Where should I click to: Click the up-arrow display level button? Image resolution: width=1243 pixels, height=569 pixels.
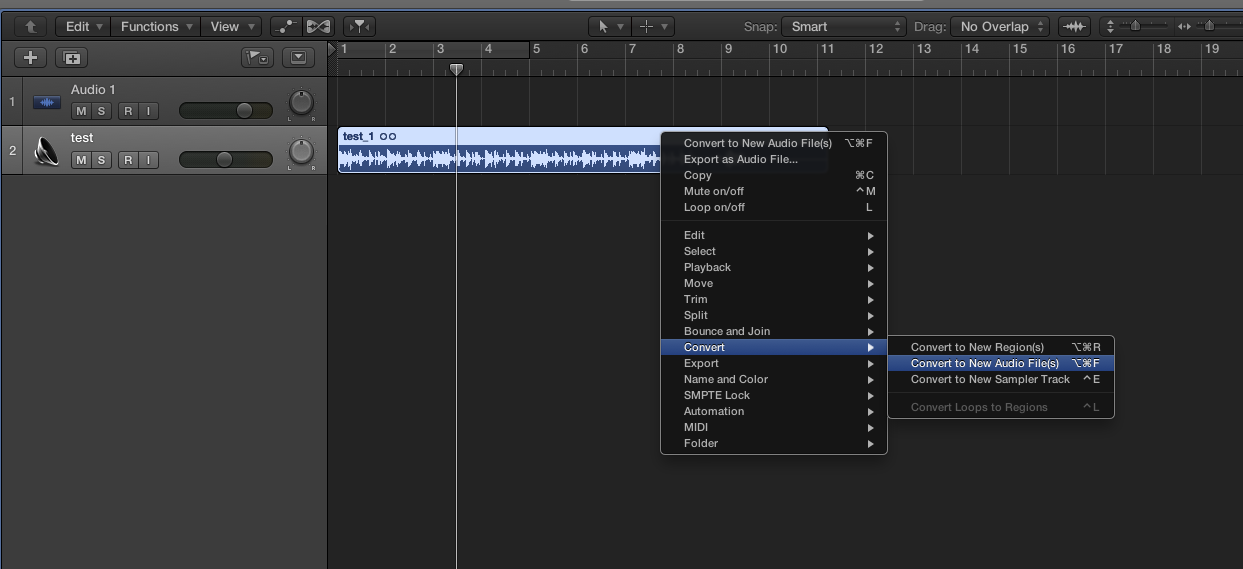(x=31, y=27)
